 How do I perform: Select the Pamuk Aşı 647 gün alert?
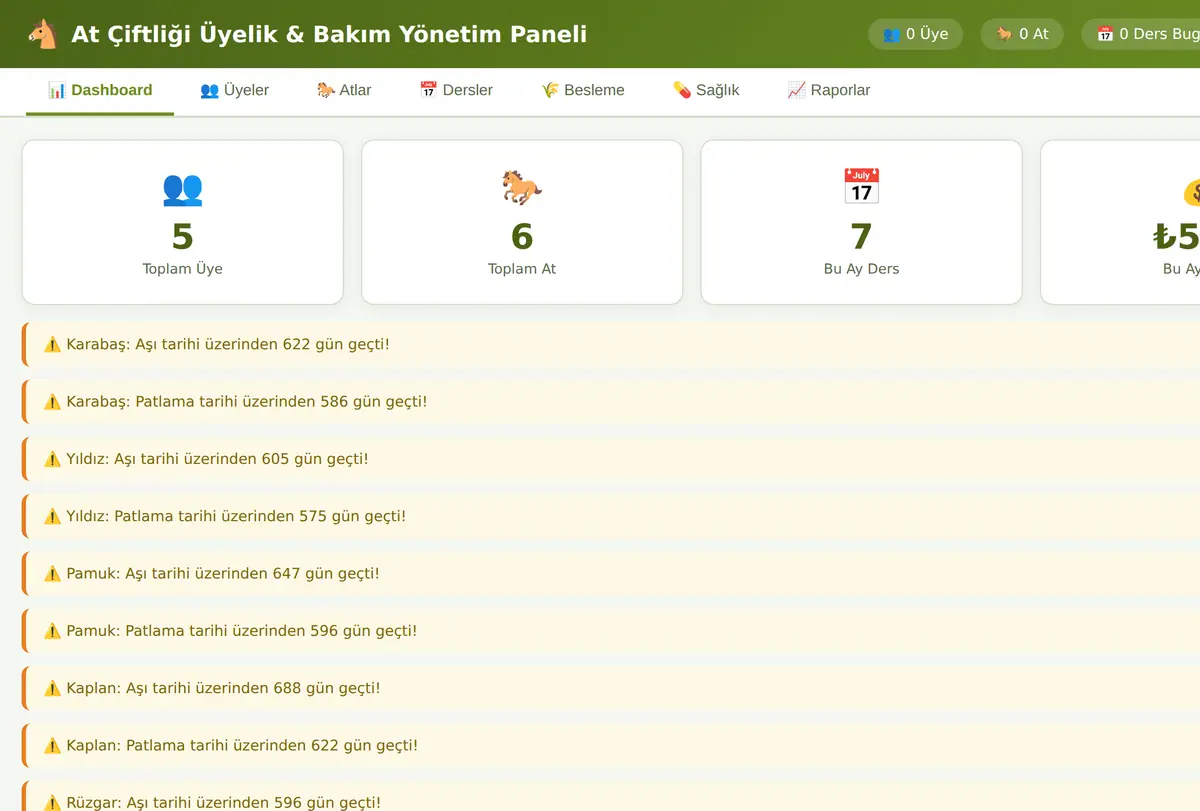(x=611, y=574)
